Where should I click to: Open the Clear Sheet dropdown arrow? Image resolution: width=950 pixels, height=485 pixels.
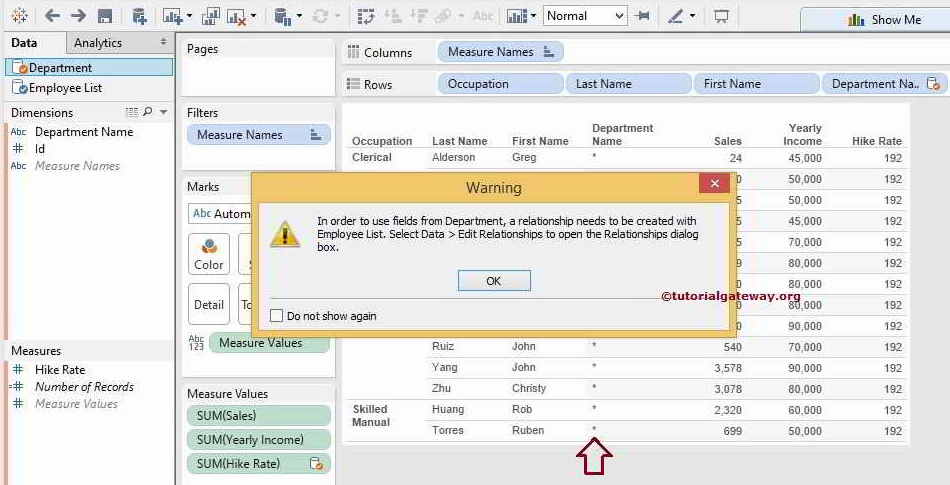tap(253, 16)
